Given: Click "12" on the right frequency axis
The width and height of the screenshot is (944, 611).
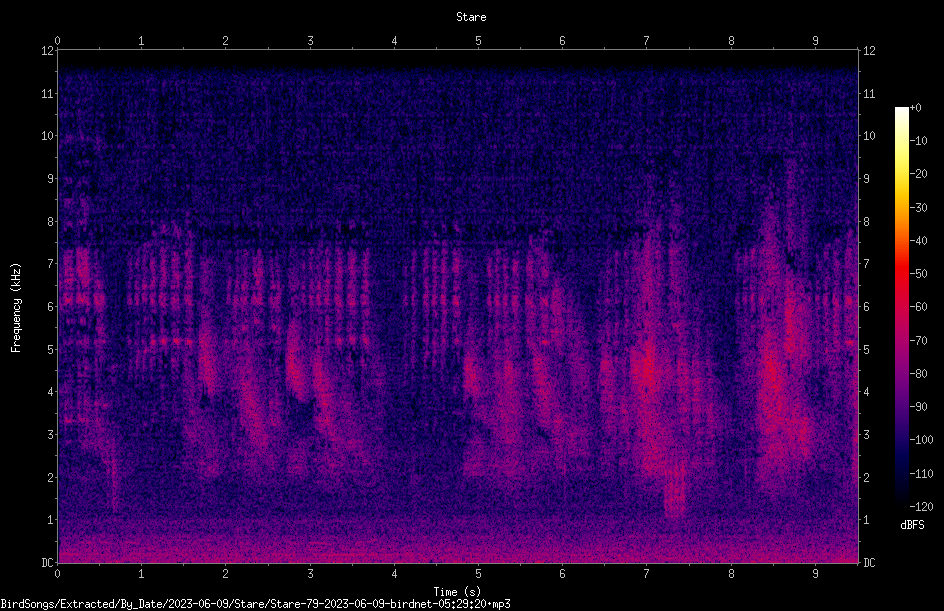Looking at the screenshot, I should coord(869,51).
